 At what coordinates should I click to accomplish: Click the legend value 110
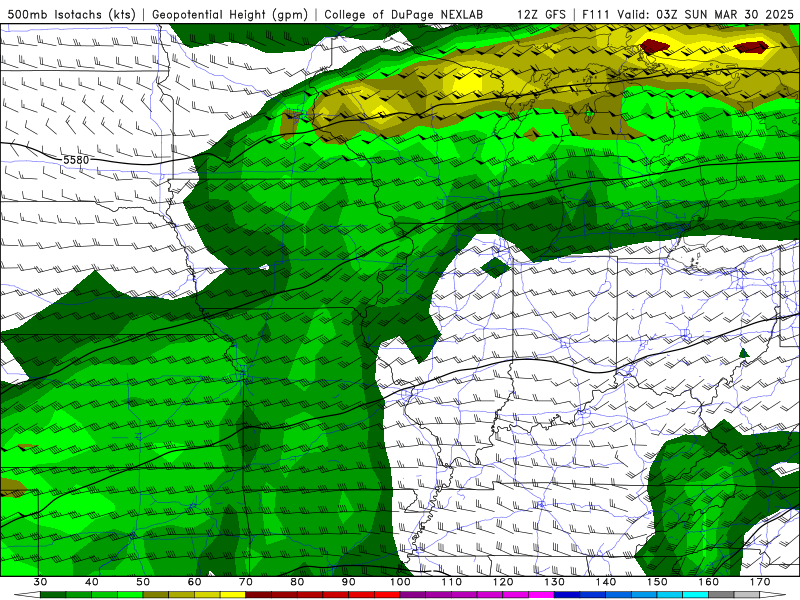click(x=452, y=582)
